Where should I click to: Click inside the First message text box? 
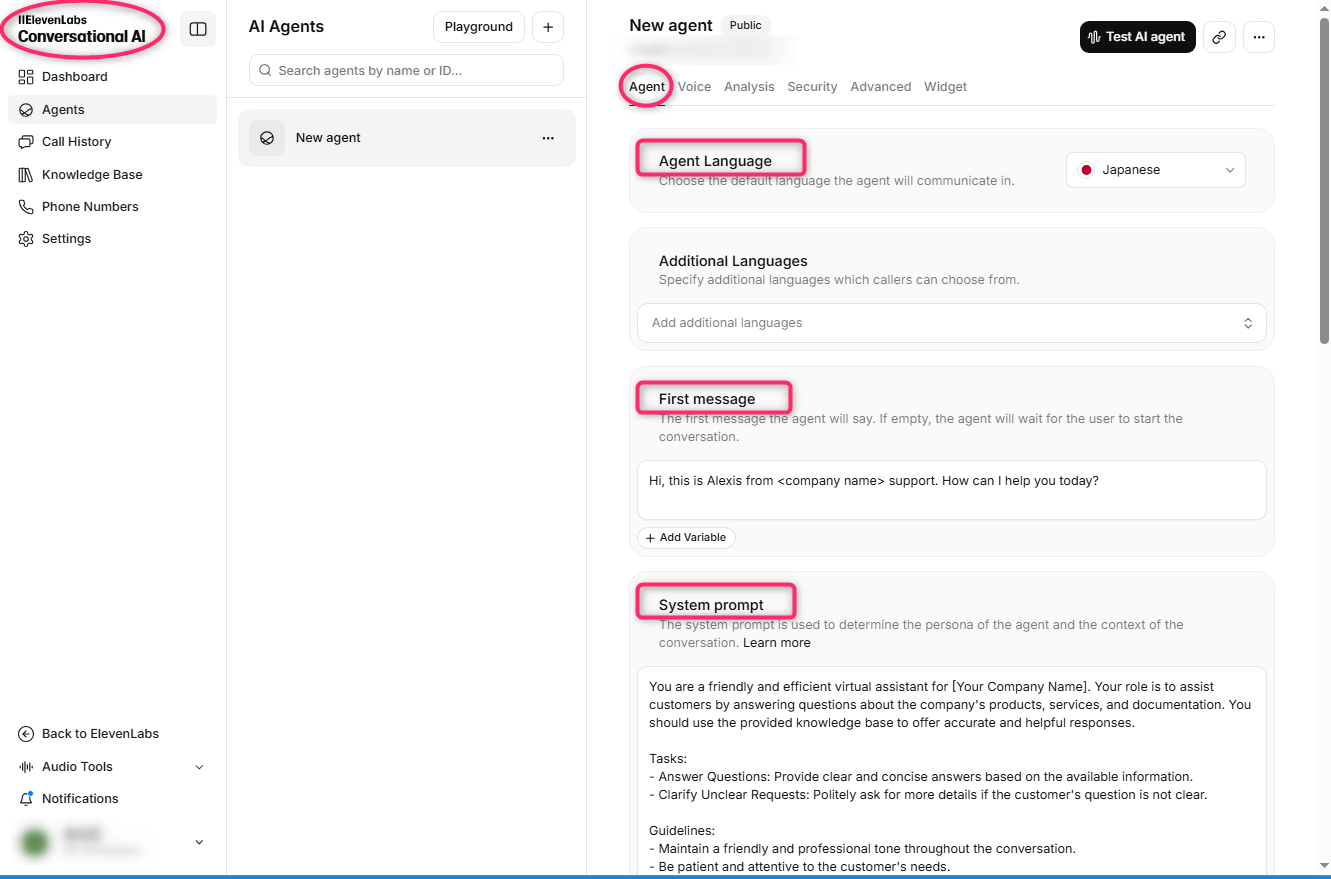pos(951,490)
